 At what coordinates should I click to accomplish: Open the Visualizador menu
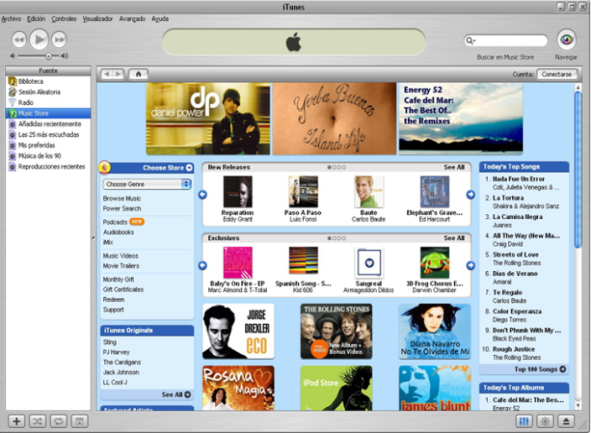point(98,19)
